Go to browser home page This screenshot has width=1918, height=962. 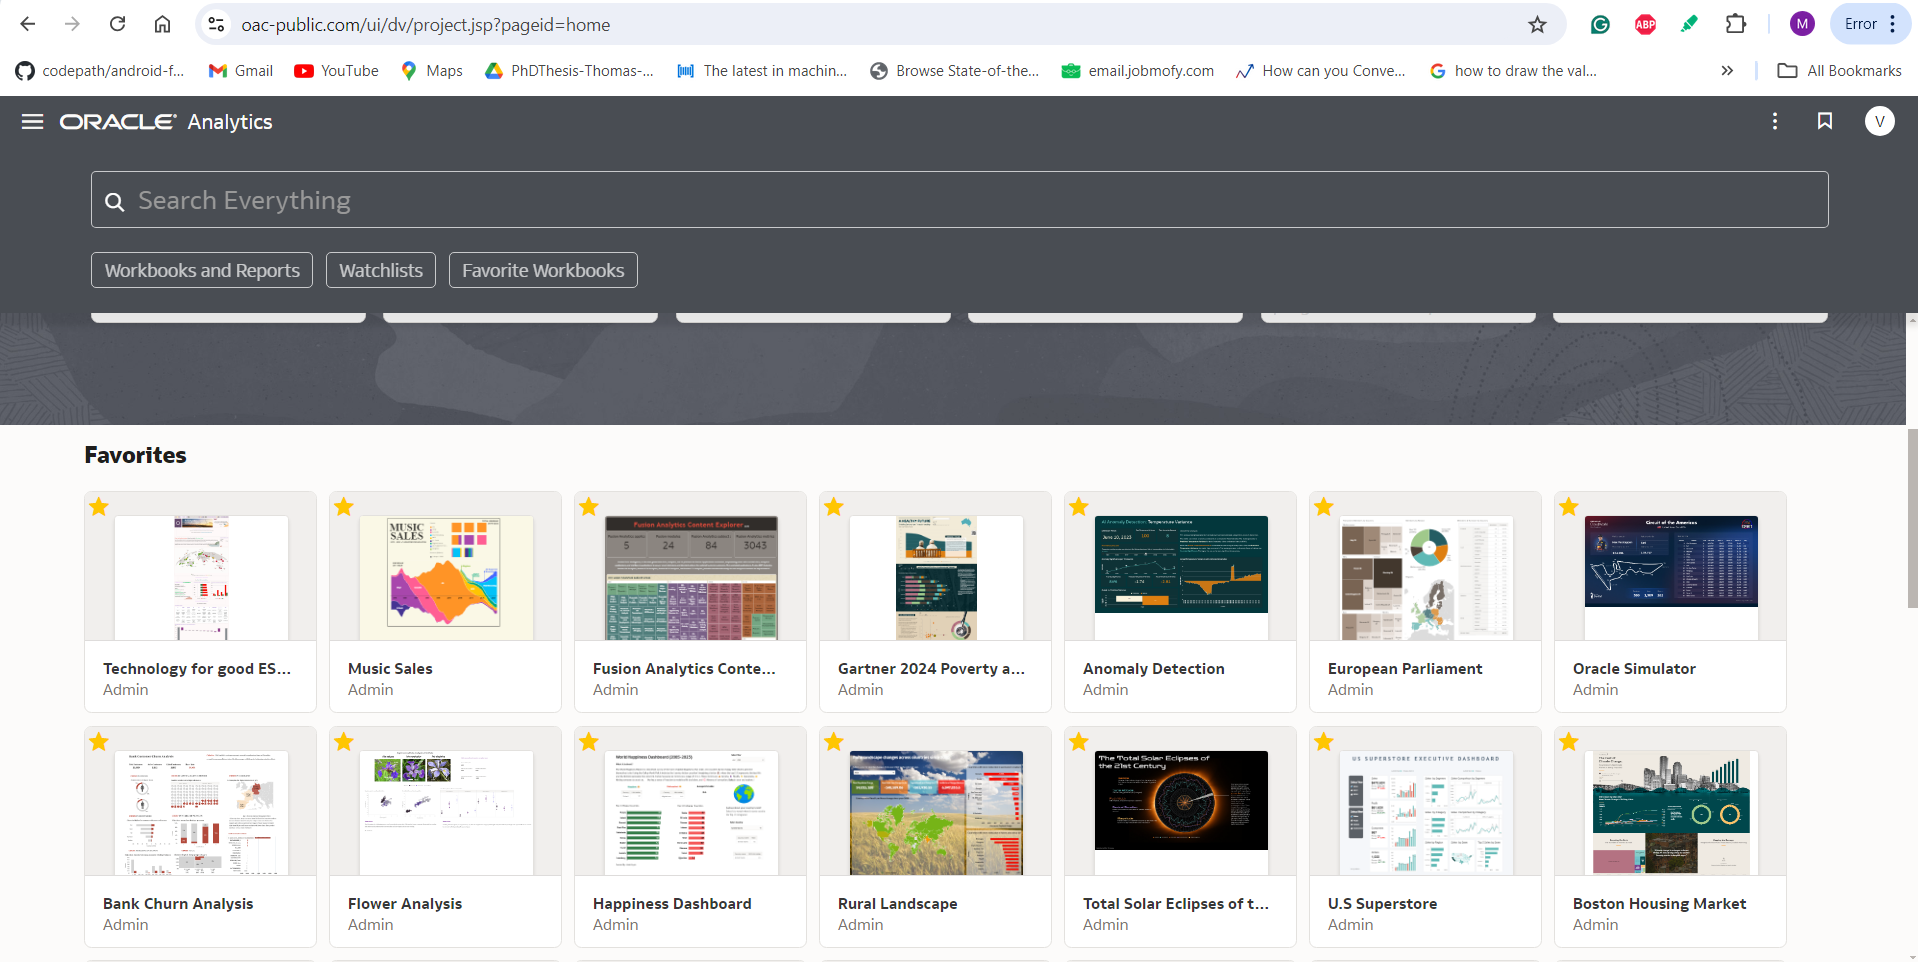[x=162, y=24]
